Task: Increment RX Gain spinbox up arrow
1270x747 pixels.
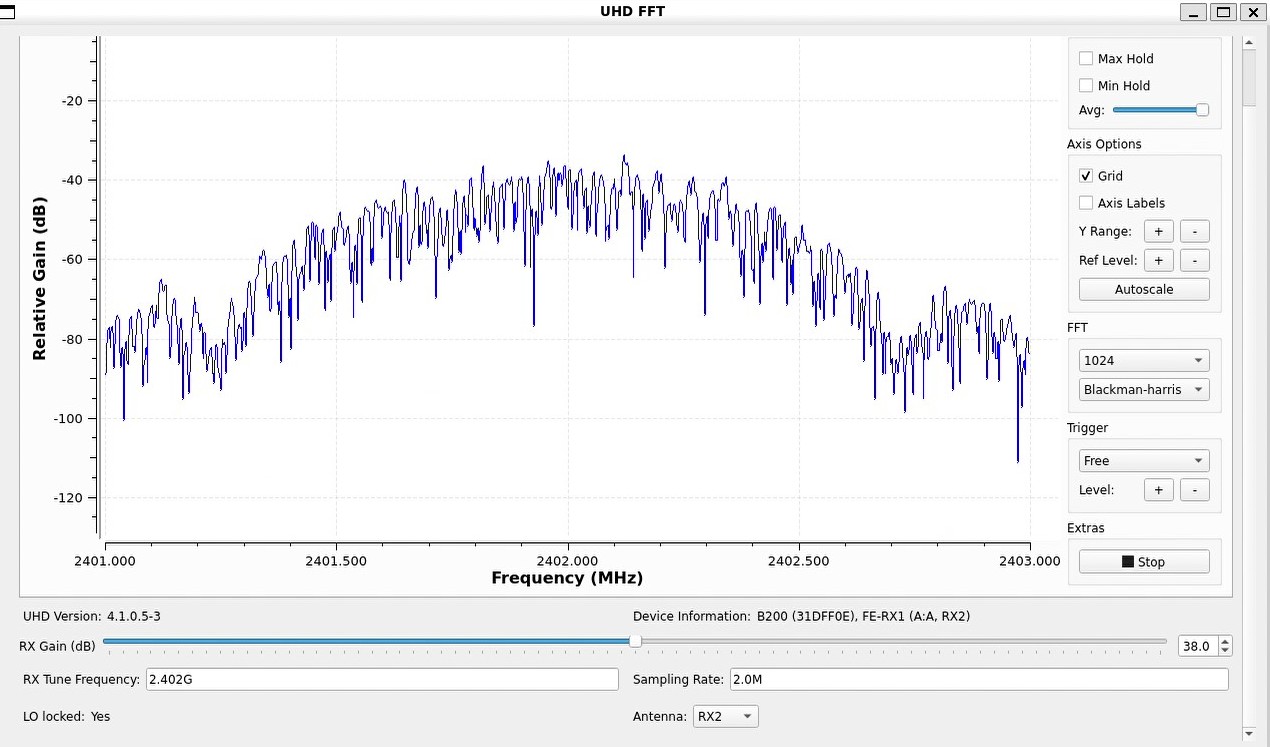Action: (x=1225, y=642)
